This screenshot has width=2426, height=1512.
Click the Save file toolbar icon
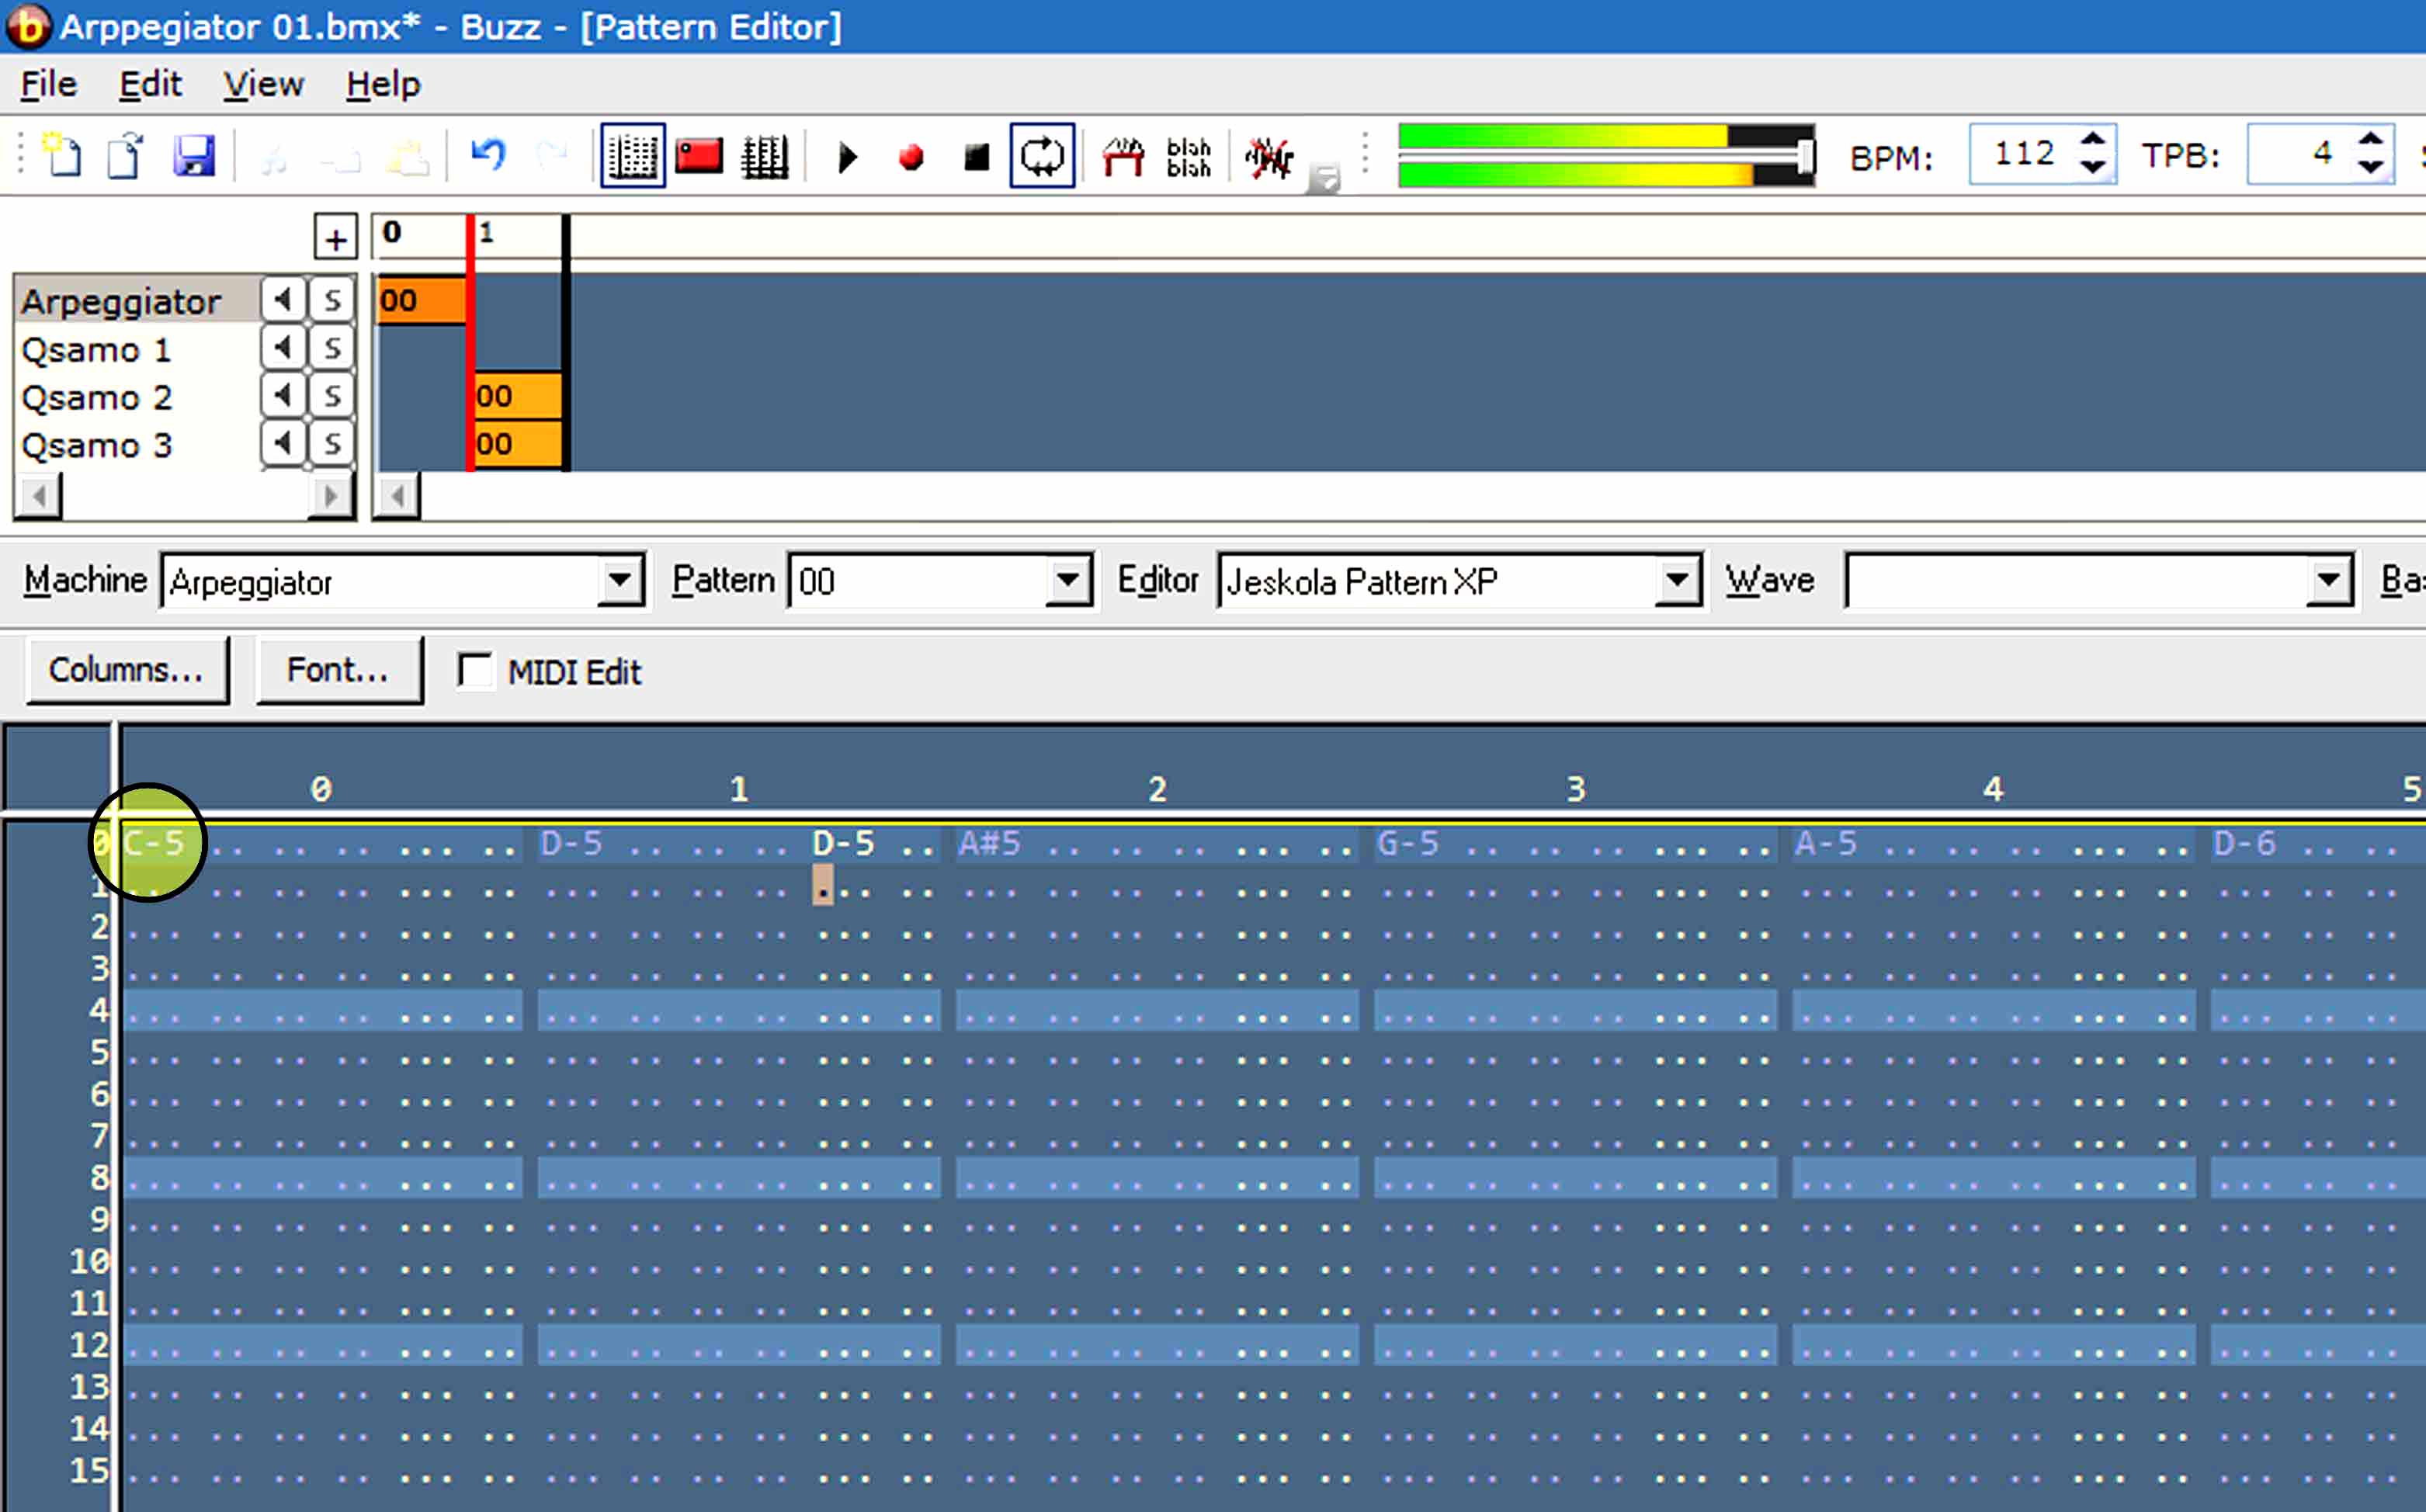(x=193, y=156)
